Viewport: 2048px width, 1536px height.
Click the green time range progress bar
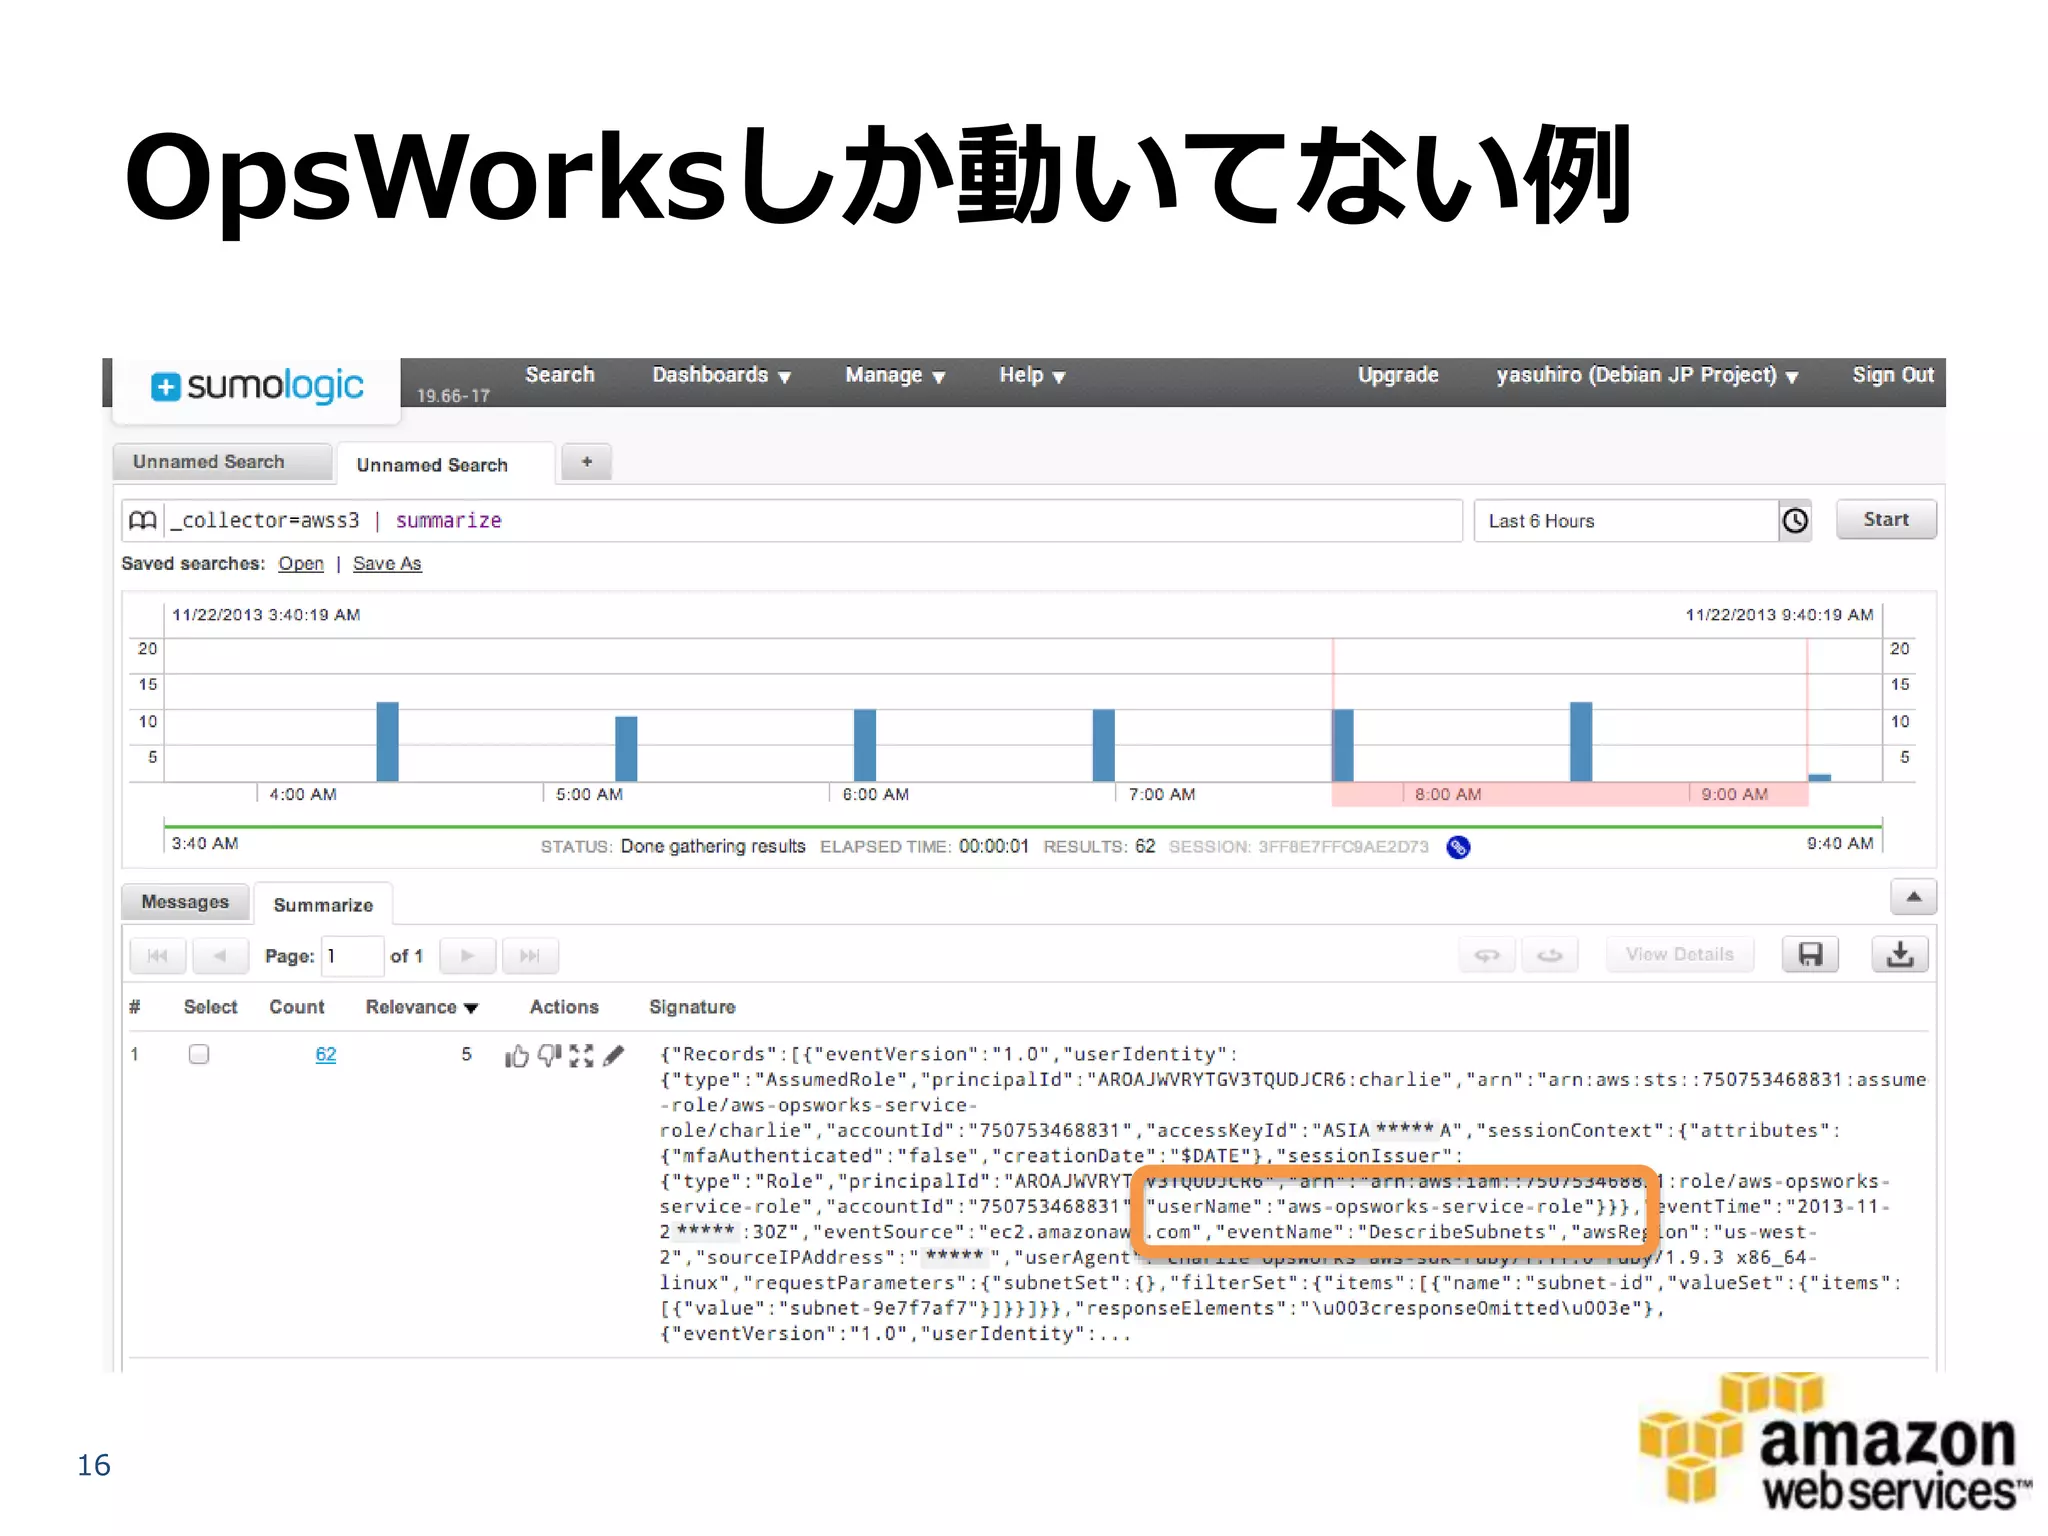1023,827
